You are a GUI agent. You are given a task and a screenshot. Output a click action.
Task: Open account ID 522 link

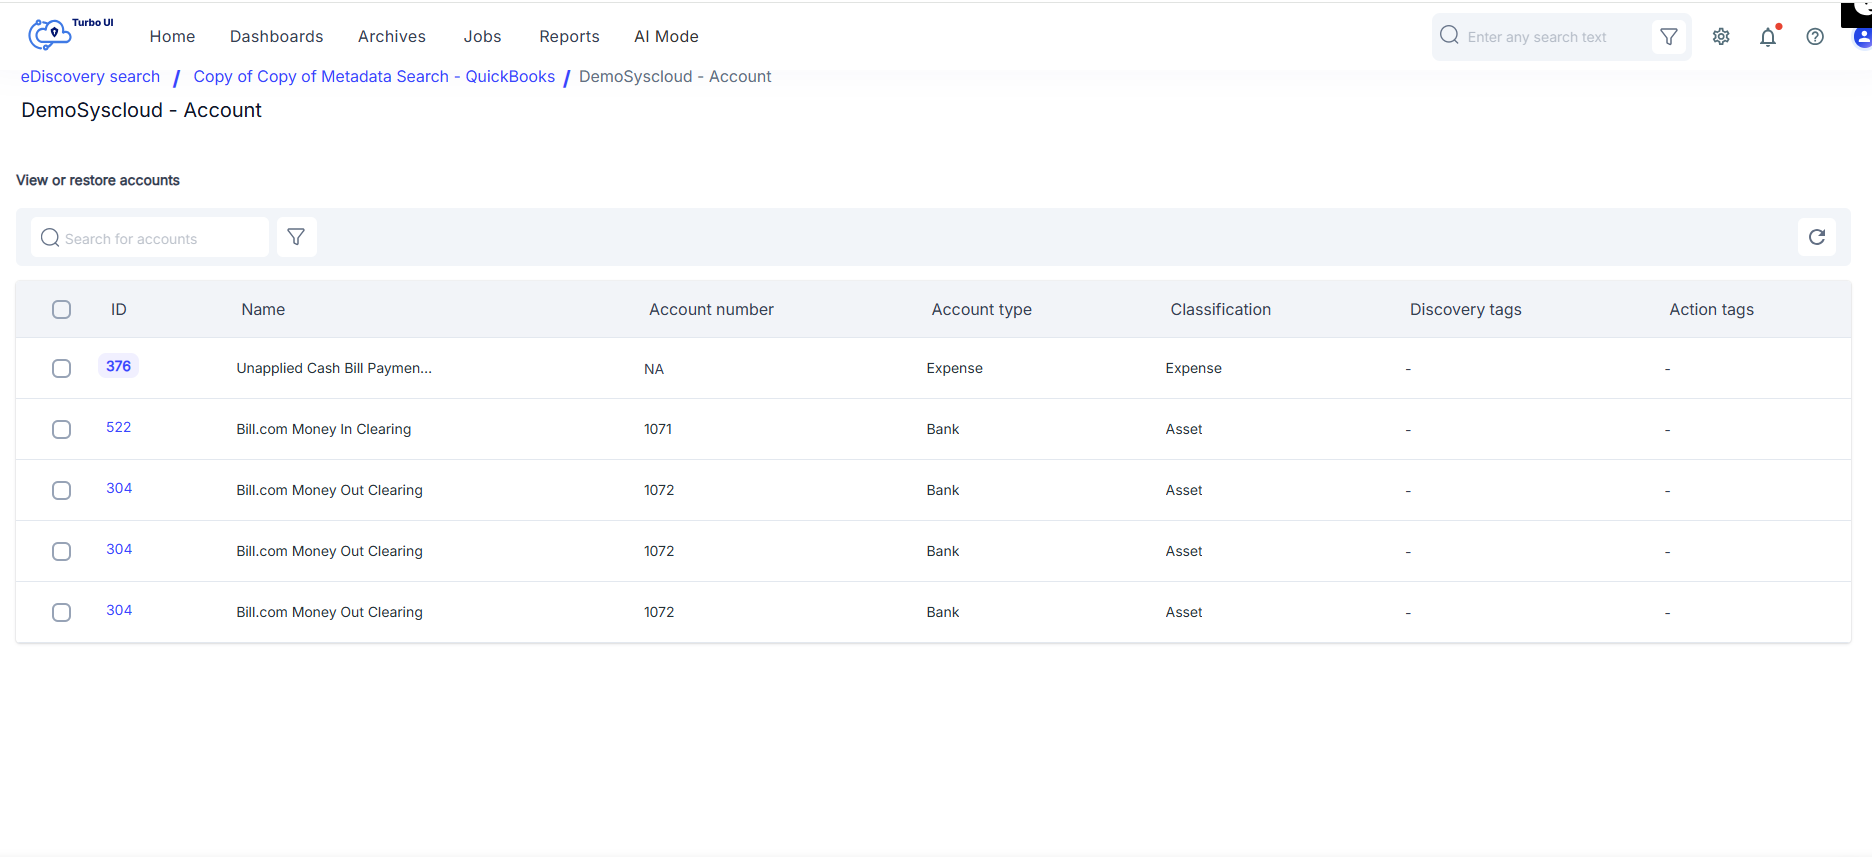[x=119, y=427]
